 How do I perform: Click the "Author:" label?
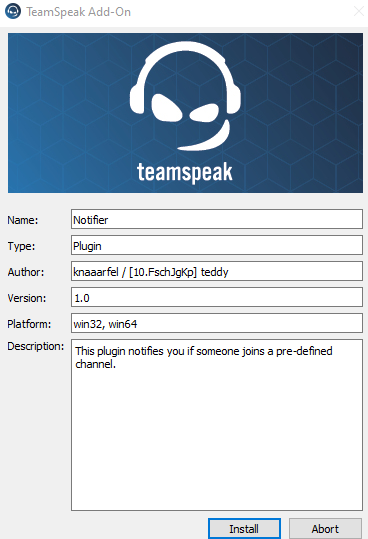click(26, 272)
